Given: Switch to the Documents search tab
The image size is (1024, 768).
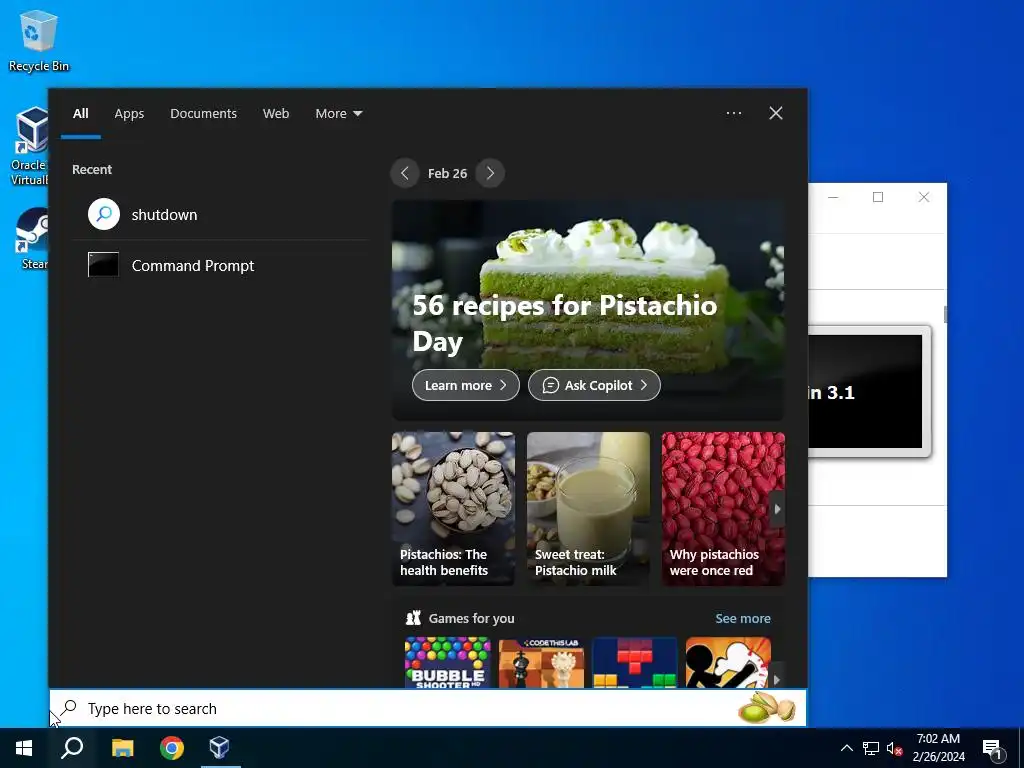Looking at the screenshot, I should coord(204,114).
